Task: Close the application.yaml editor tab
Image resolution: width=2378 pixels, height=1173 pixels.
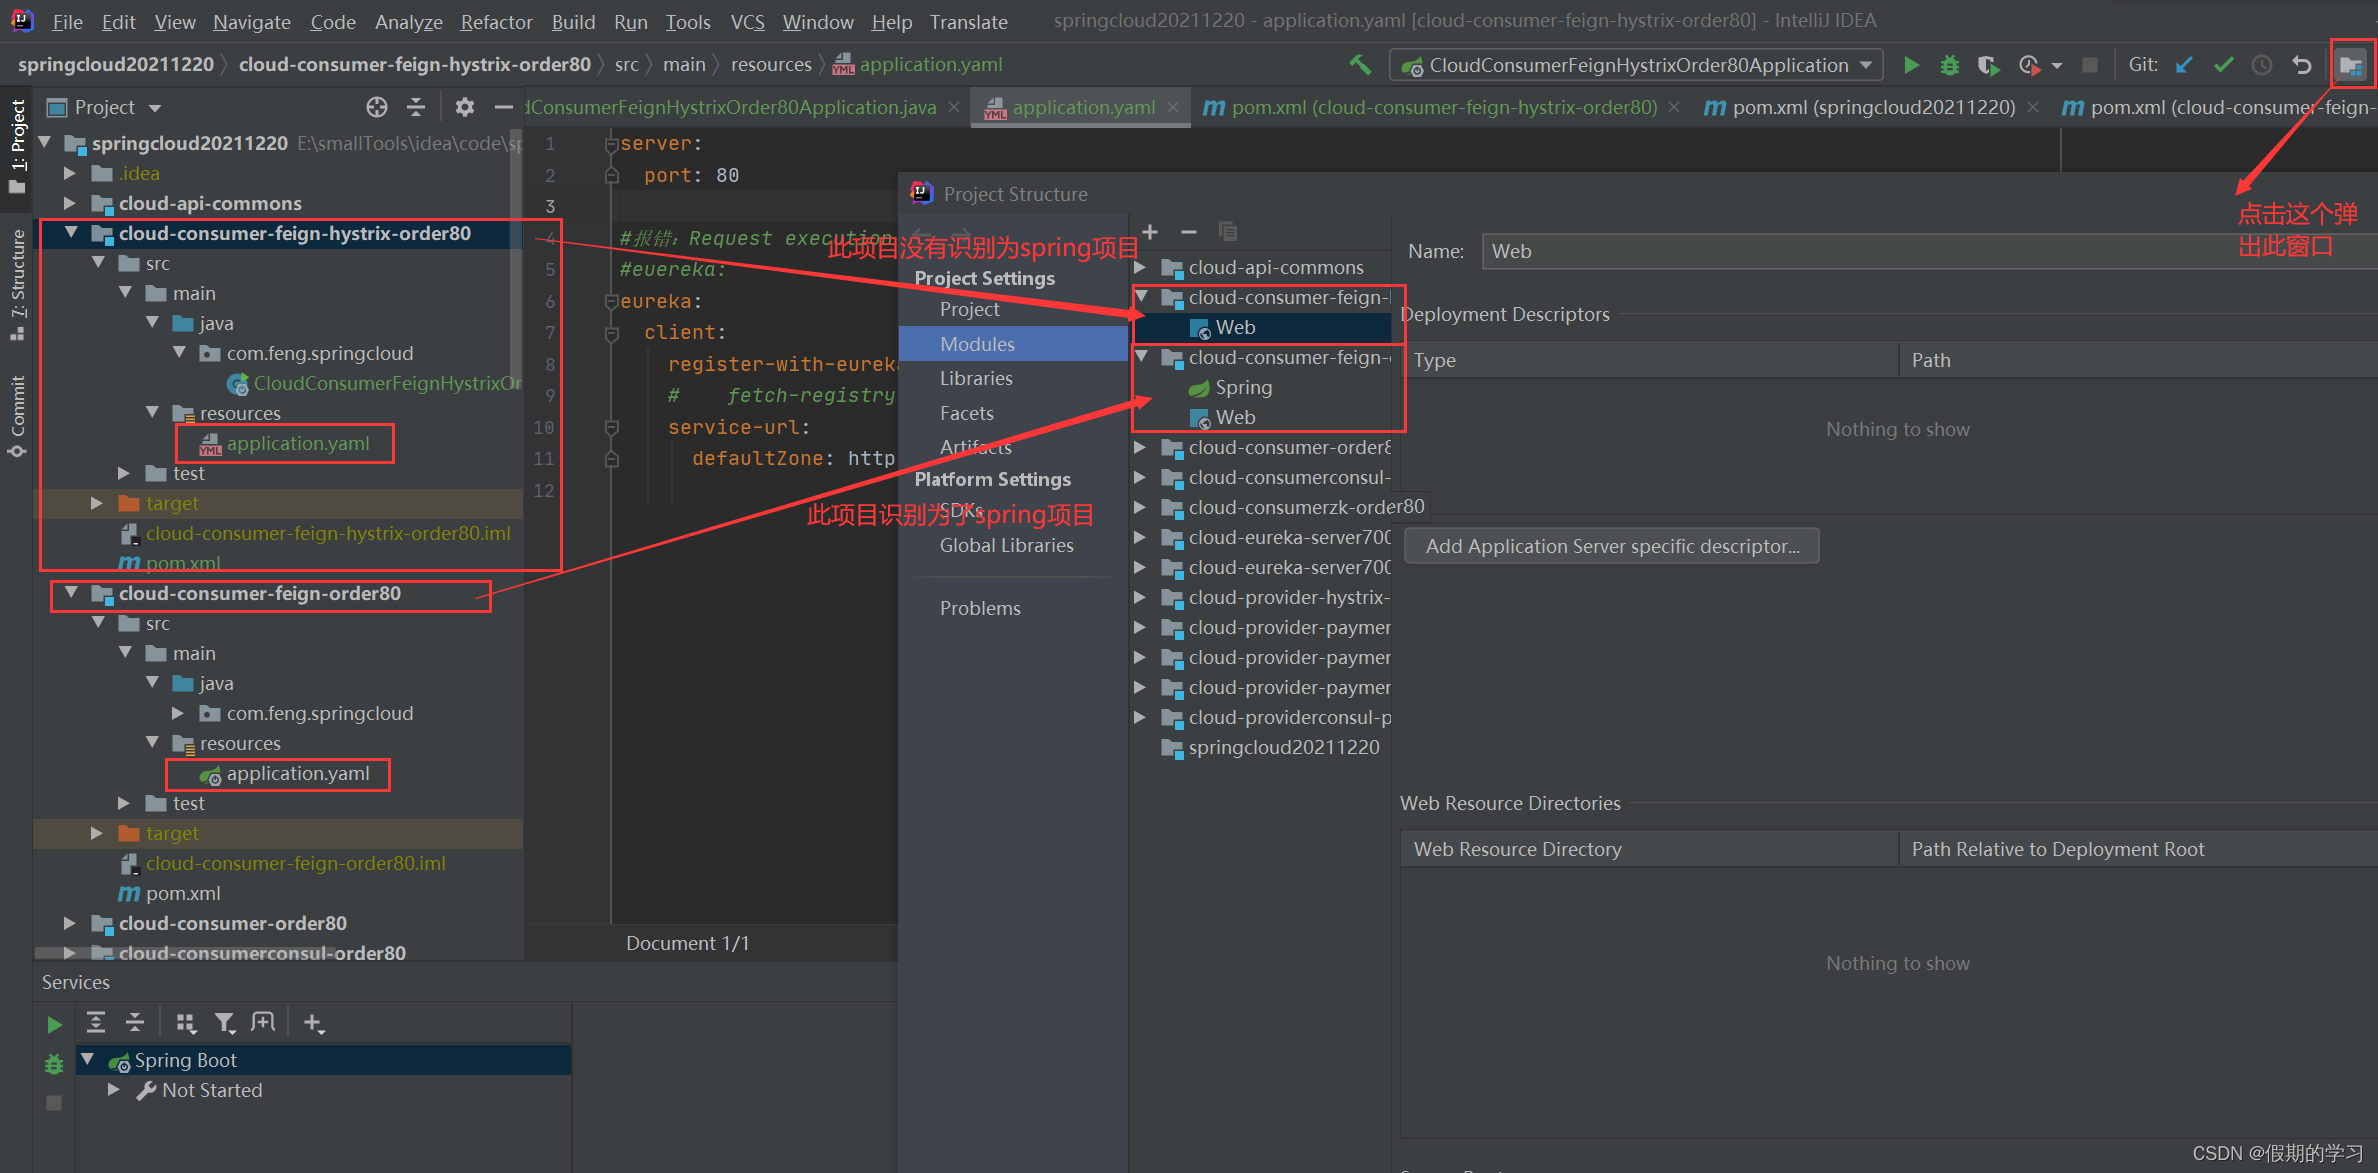Action: point(1173,107)
